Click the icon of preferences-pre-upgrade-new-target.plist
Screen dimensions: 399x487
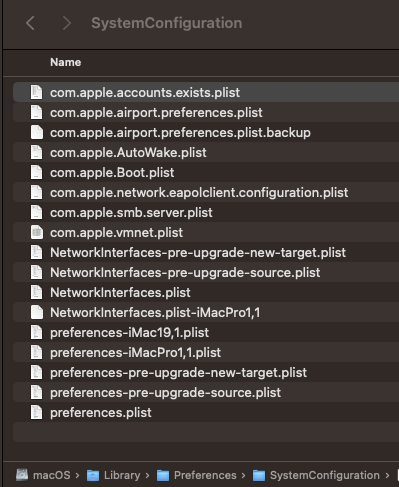36,372
